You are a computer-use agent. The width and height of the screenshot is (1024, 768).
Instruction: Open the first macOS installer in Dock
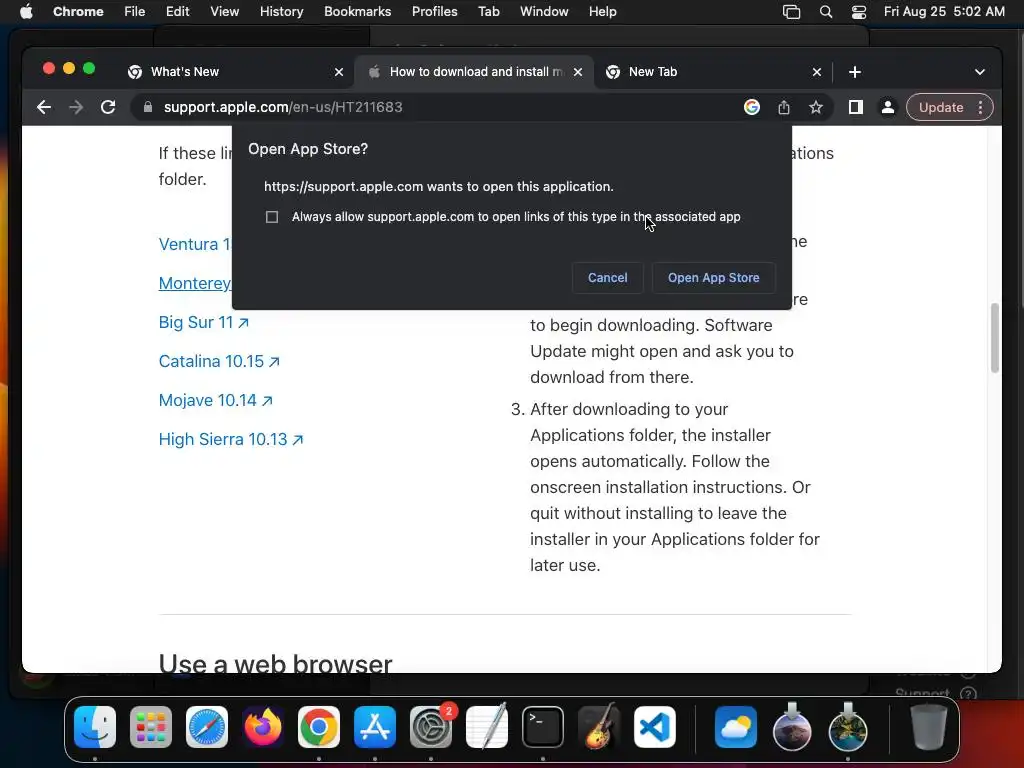(x=792, y=727)
